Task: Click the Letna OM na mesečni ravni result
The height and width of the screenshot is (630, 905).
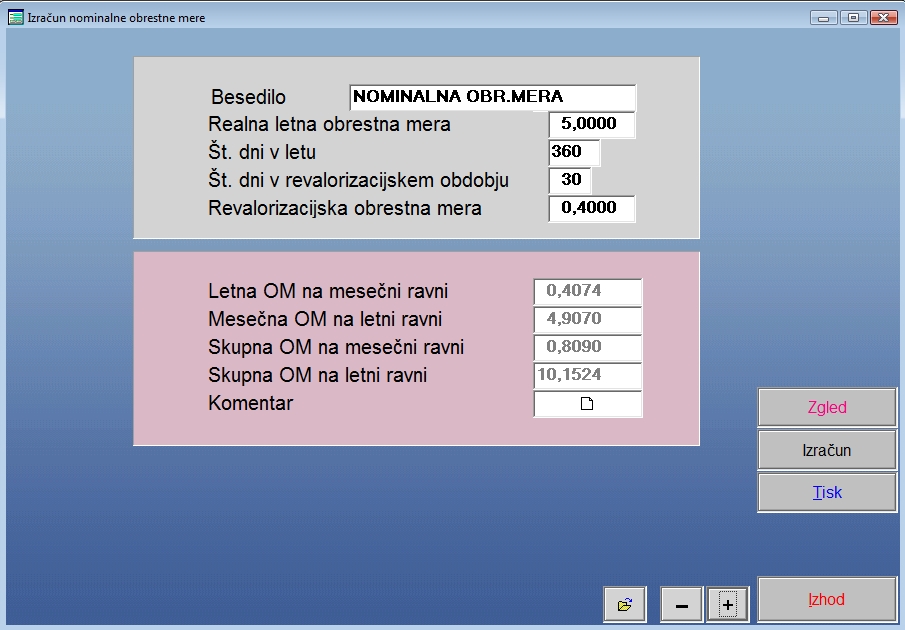Action: coord(587,292)
